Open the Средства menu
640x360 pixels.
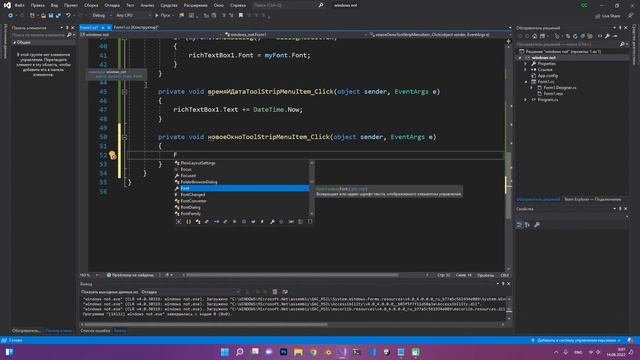[169, 5]
